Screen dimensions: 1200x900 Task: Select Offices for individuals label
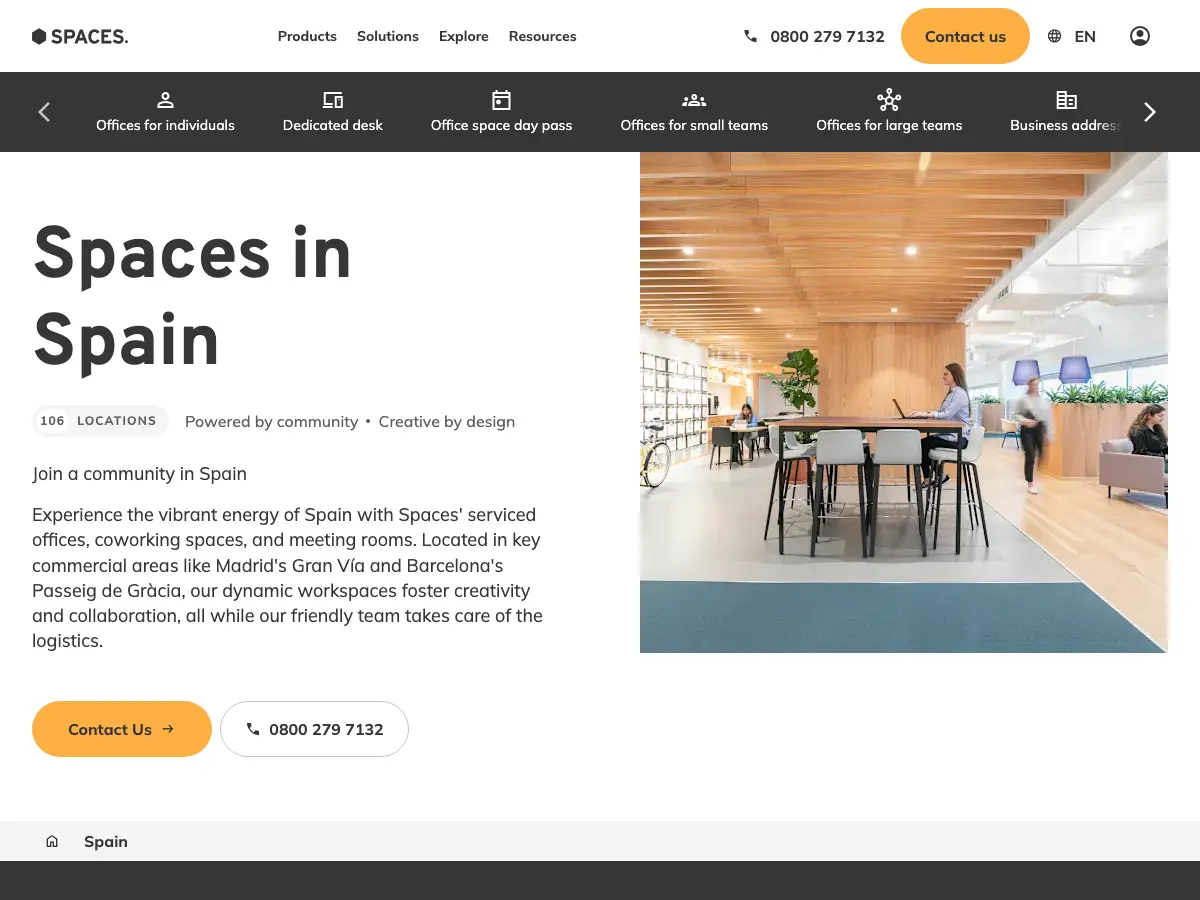click(x=166, y=125)
